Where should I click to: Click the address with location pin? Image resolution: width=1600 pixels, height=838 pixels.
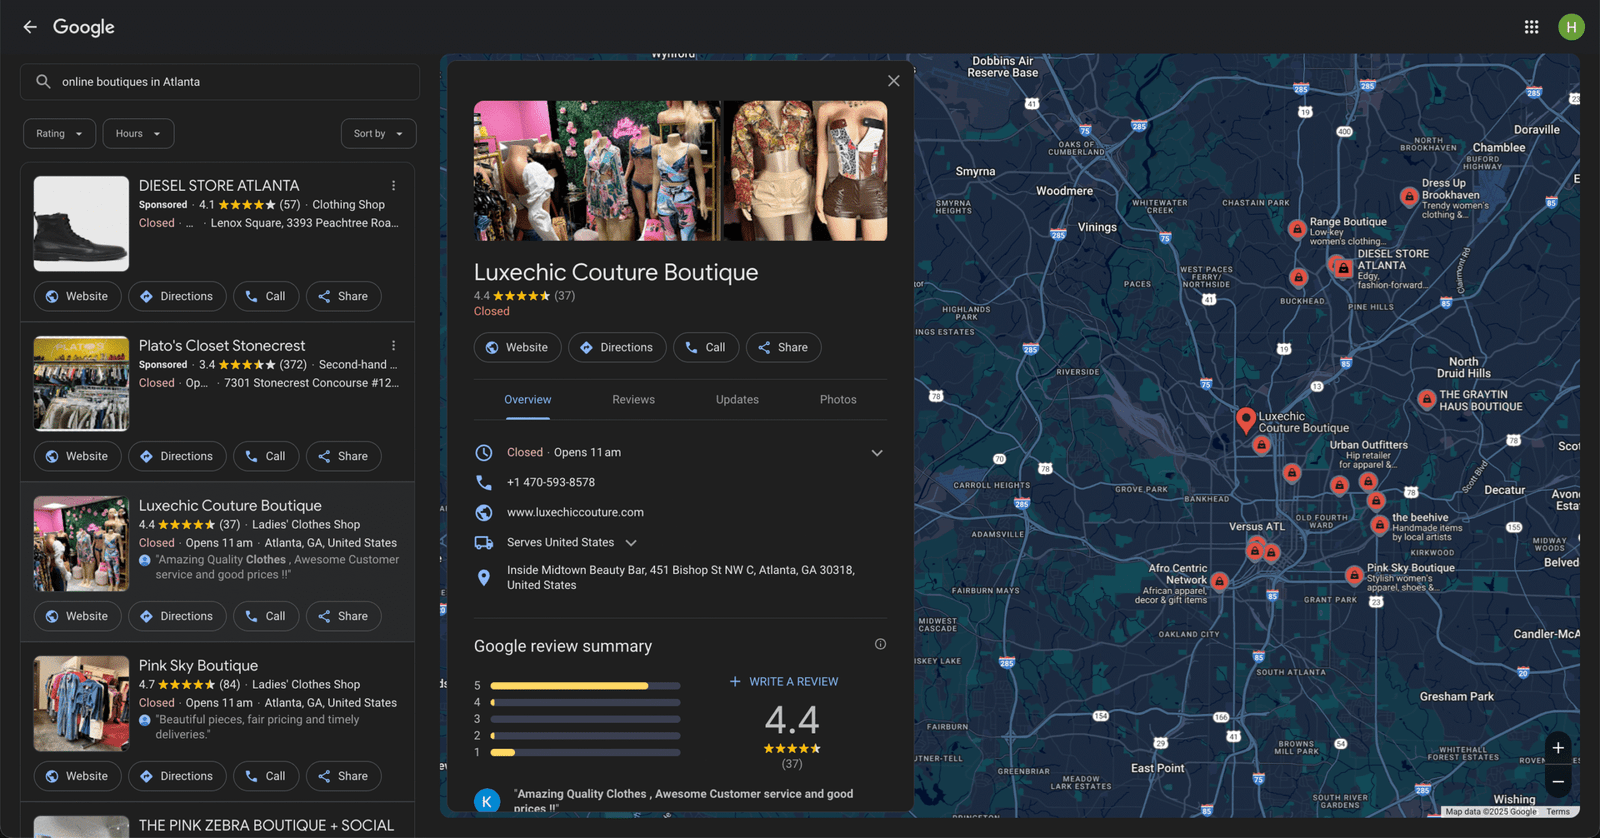coord(680,578)
